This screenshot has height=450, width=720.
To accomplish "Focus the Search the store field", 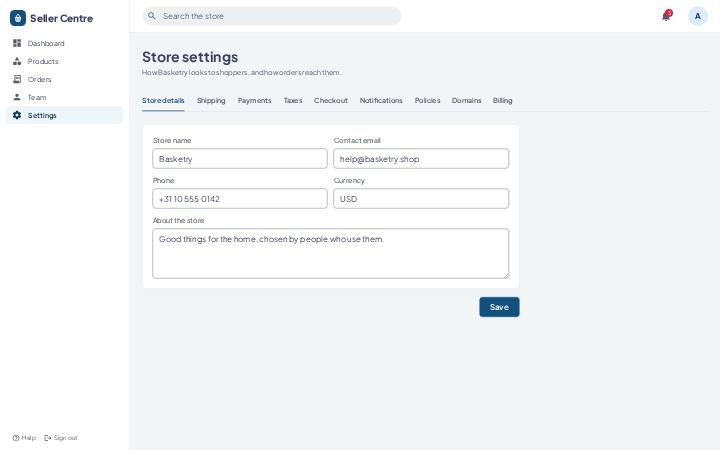I will click(272, 16).
